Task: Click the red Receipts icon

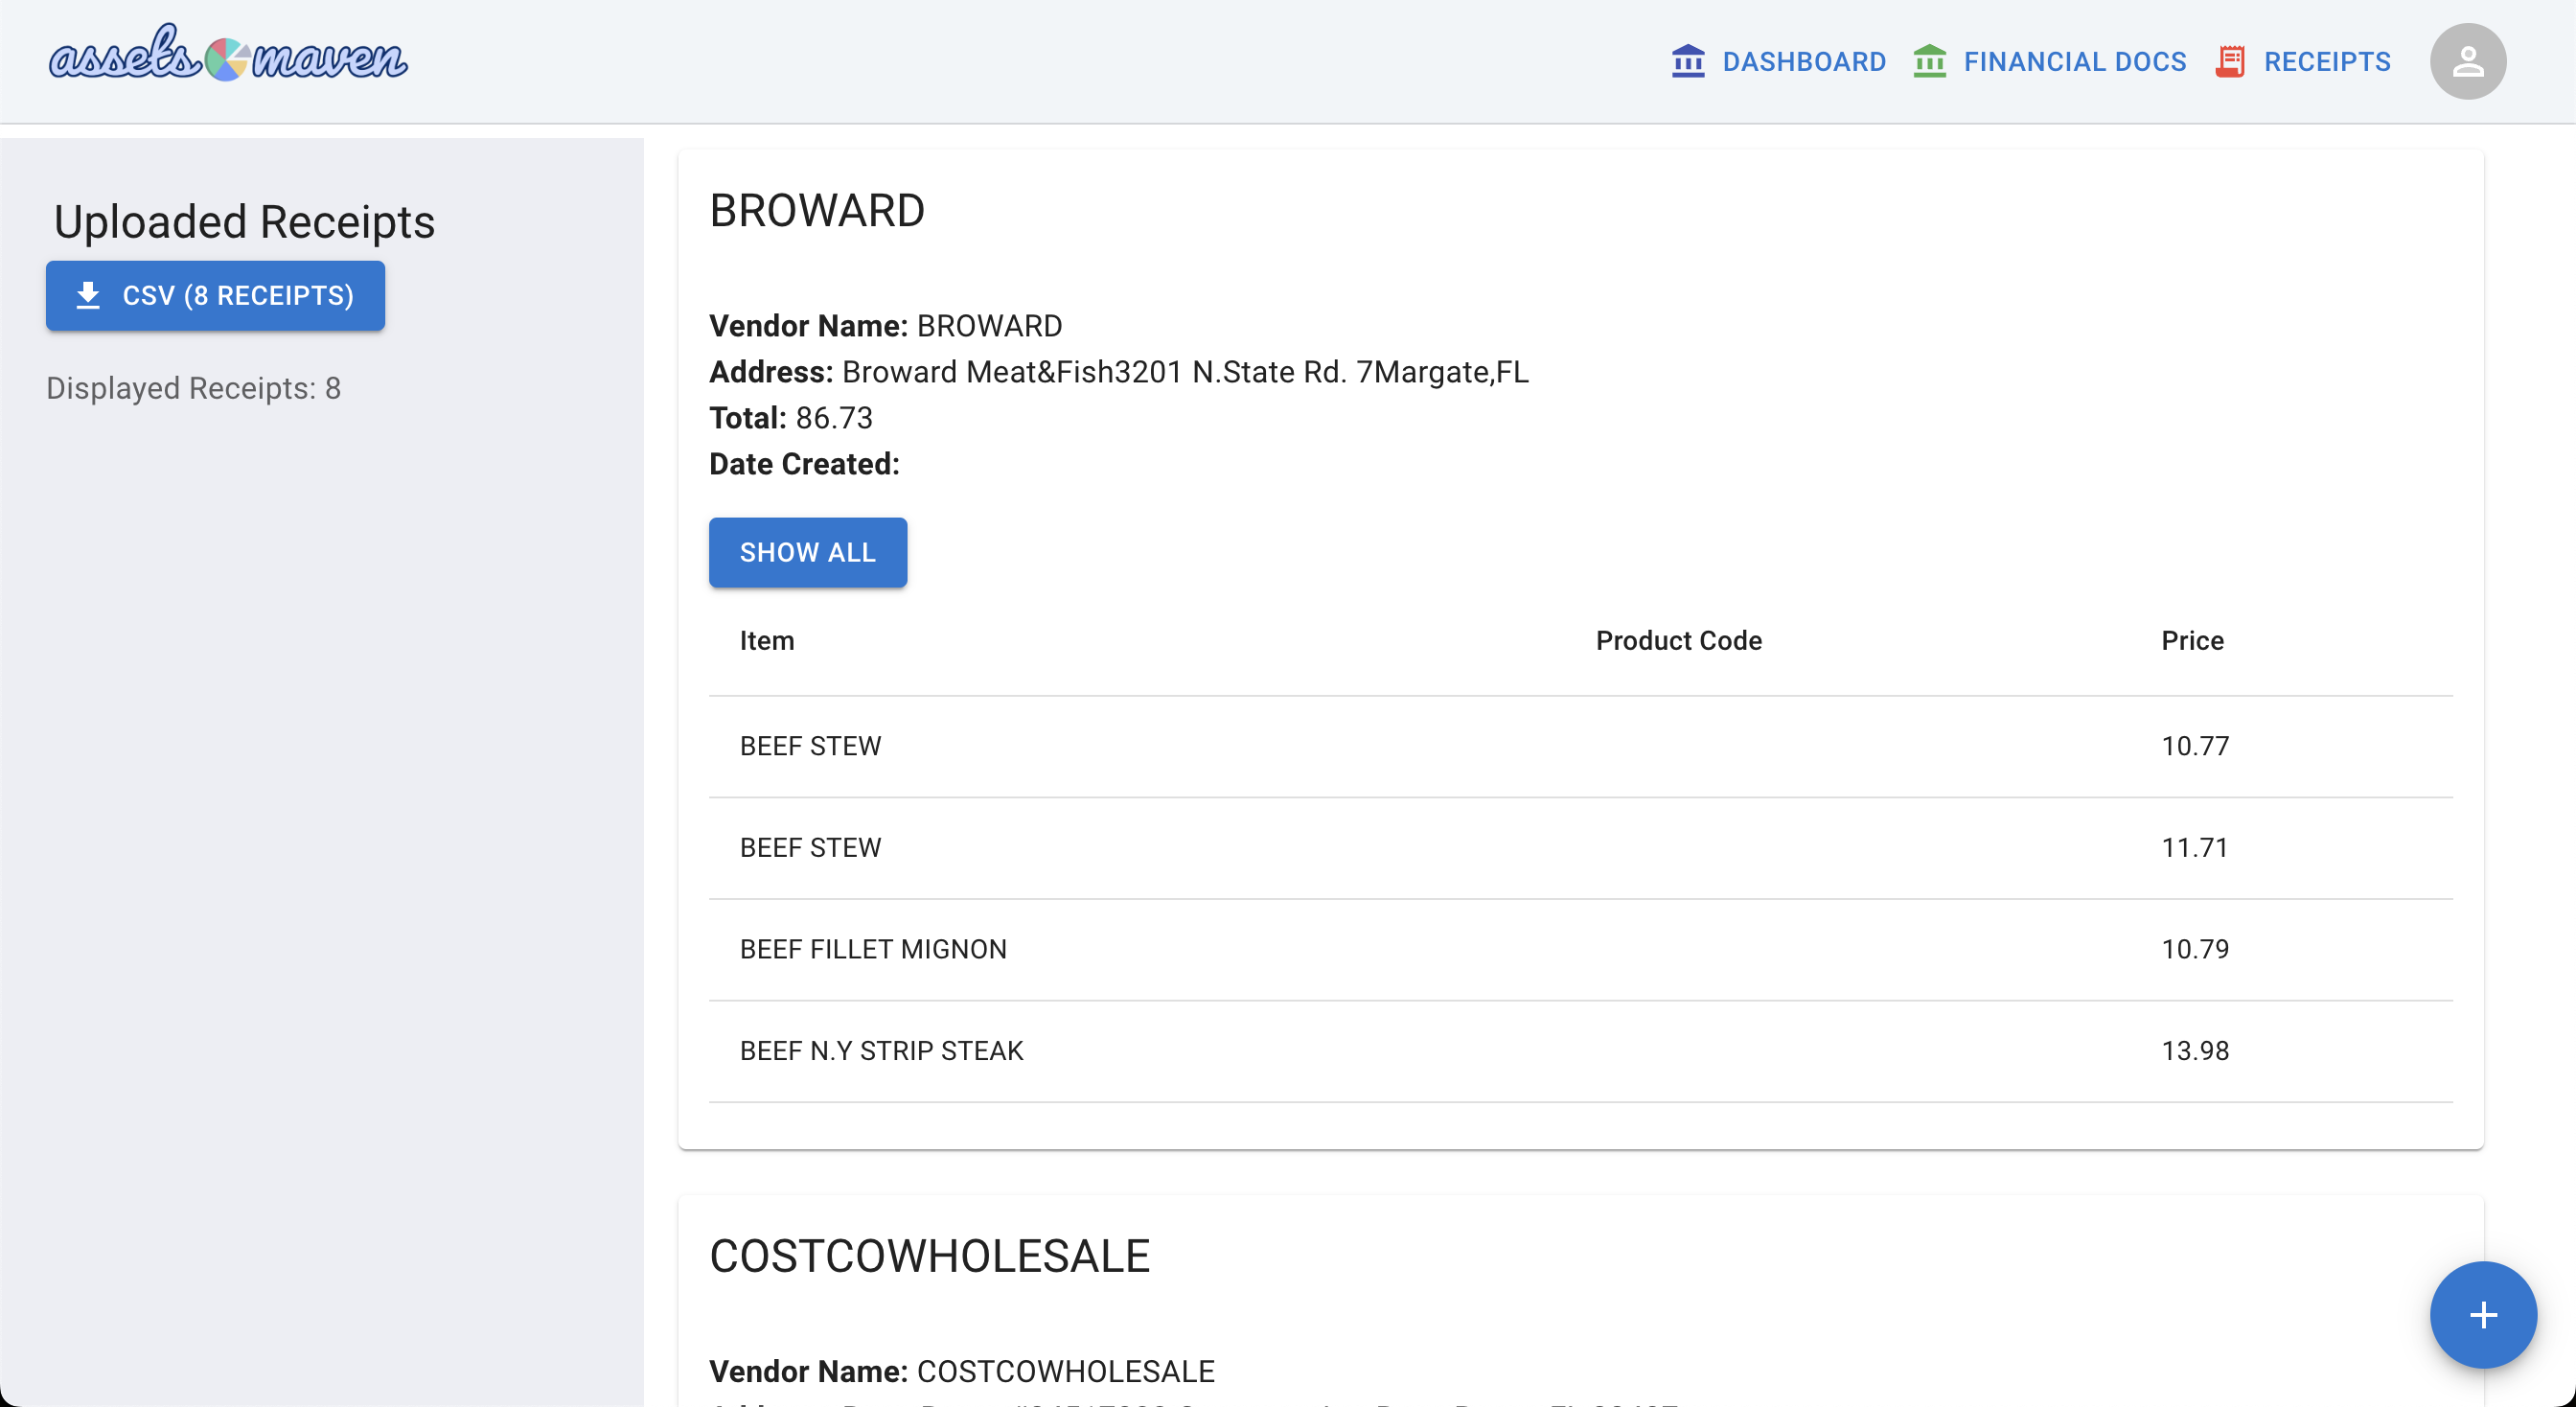Action: tap(2230, 61)
